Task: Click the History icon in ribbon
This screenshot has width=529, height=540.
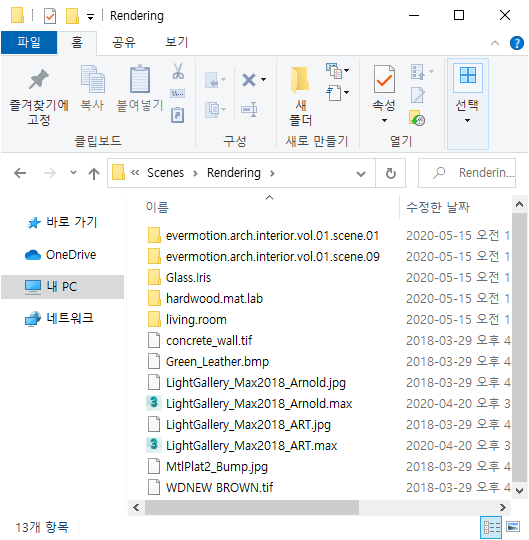Action: tap(417, 118)
